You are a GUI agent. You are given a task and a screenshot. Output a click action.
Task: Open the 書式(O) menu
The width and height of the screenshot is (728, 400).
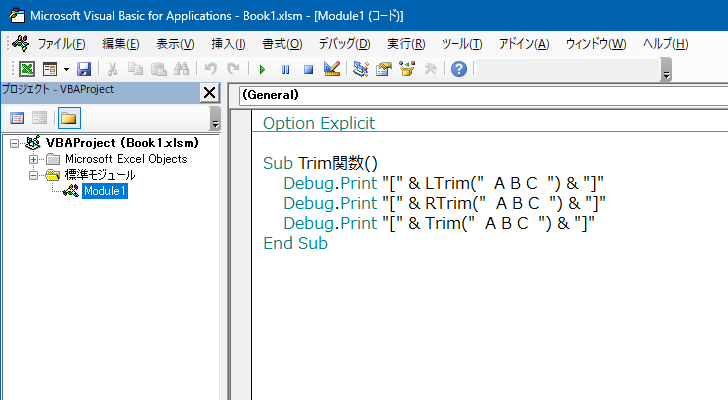click(282, 44)
